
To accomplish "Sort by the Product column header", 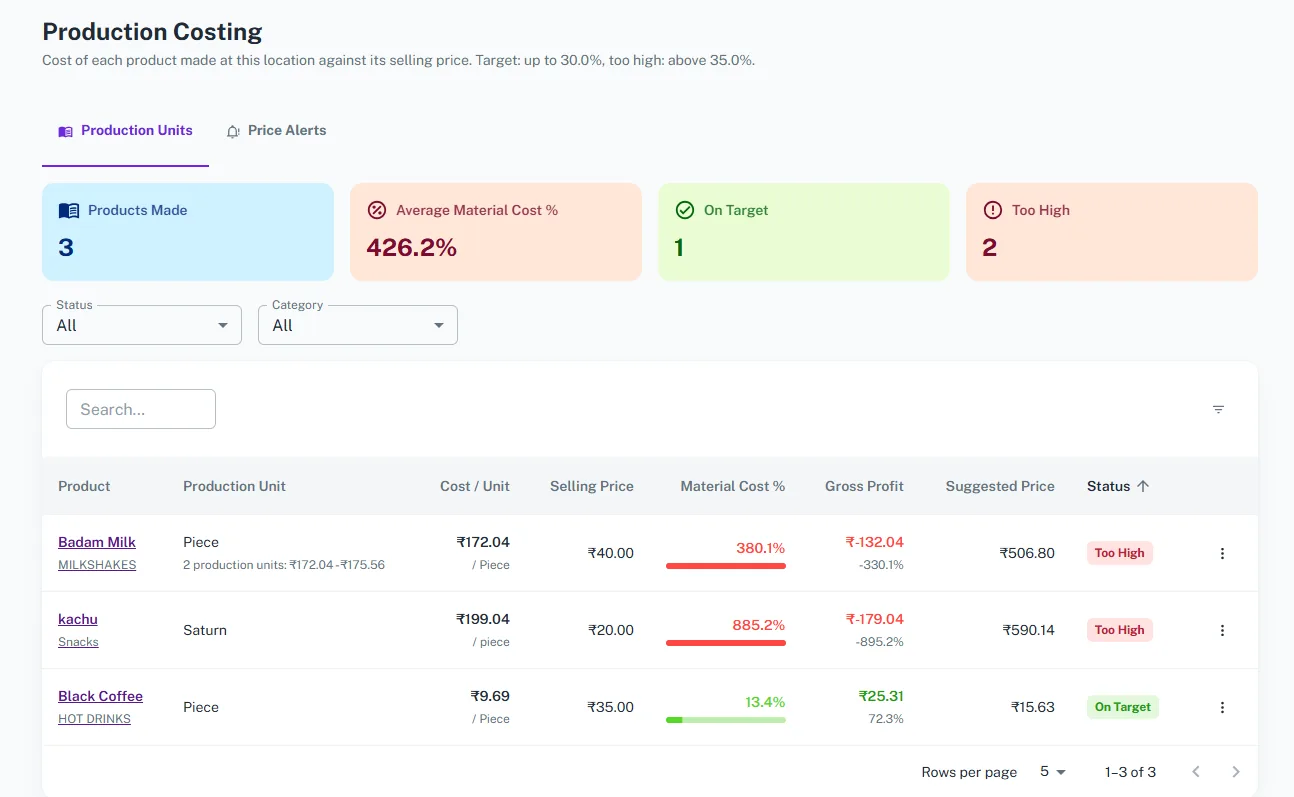I will (x=84, y=486).
